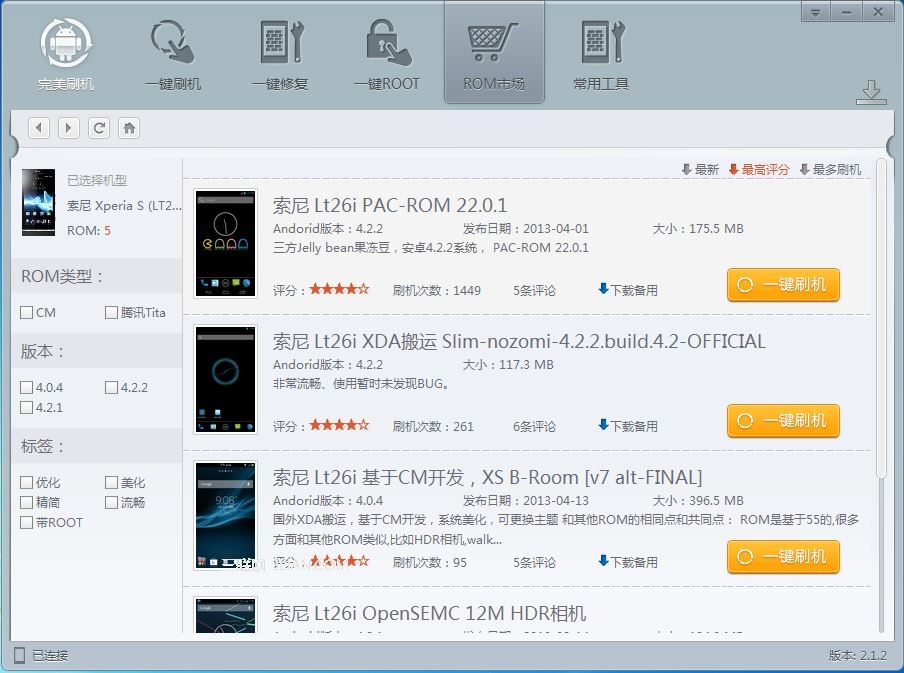The width and height of the screenshot is (904, 673).
Task: Flash PAC-ROM with 一键刷机 button
Action: tap(783, 285)
